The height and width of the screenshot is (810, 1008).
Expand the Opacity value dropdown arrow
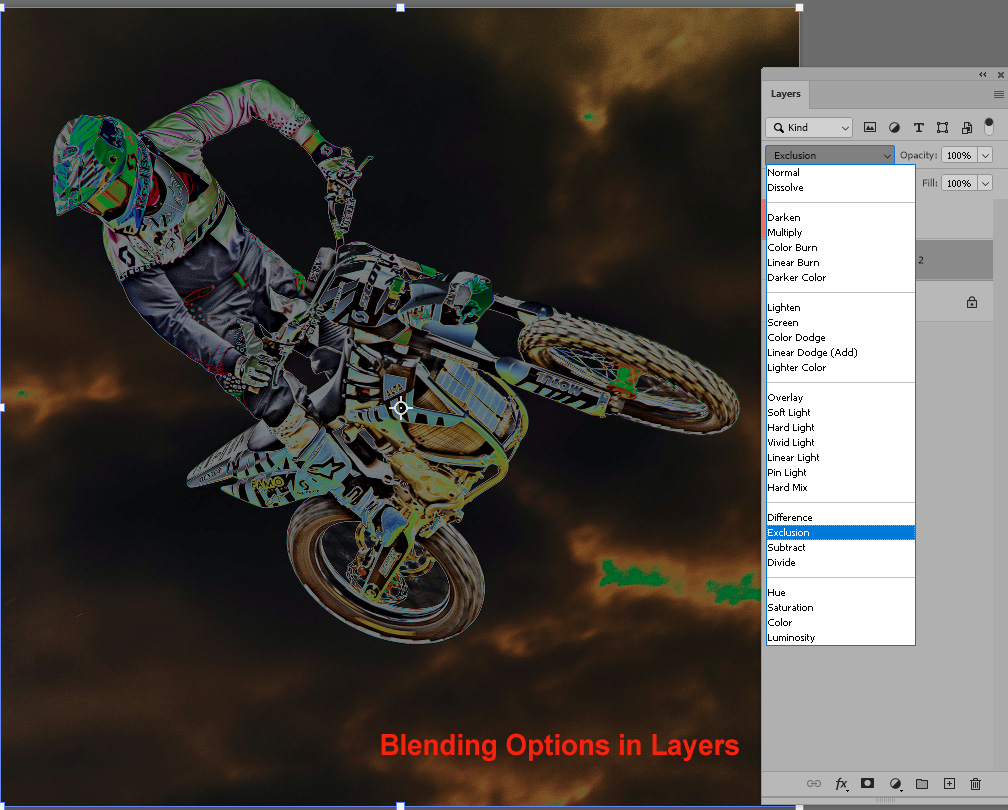click(985, 155)
